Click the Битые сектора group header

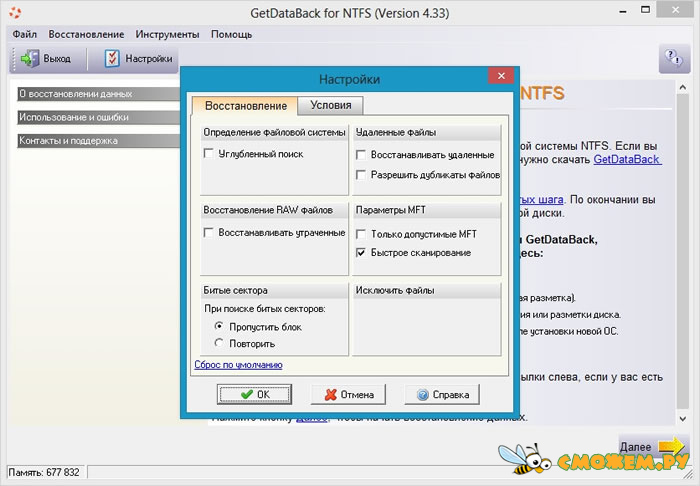274,290
